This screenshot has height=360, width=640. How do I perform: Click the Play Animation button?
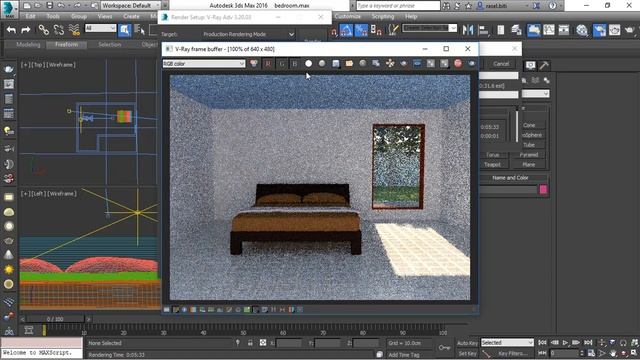coord(565,342)
